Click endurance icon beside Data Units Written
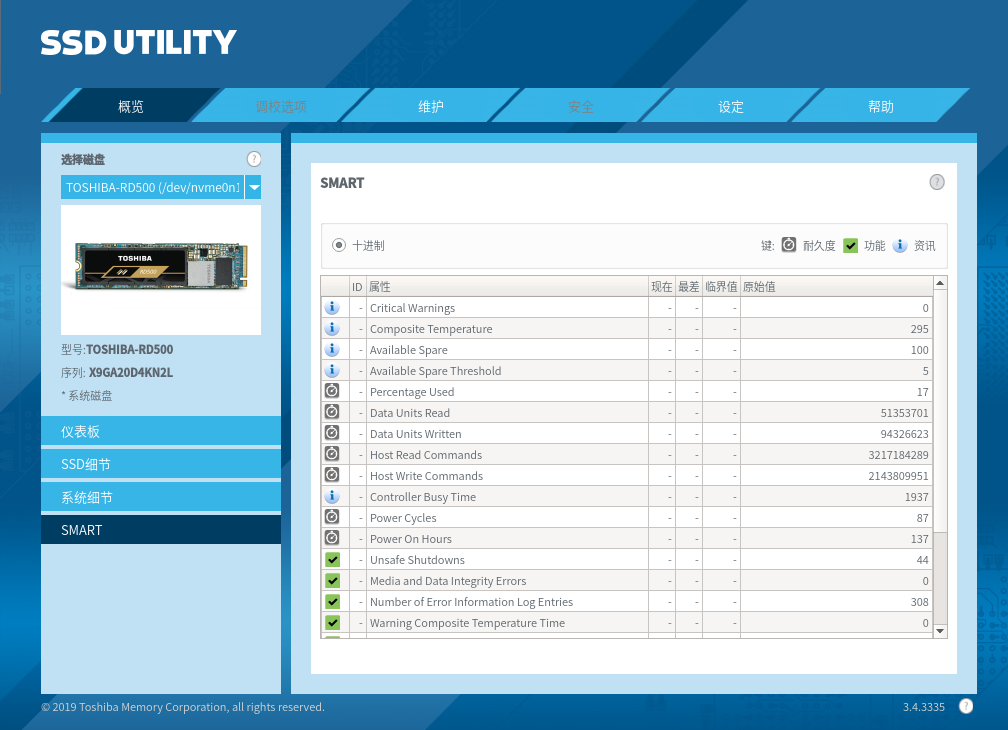 (x=332, y=433)
